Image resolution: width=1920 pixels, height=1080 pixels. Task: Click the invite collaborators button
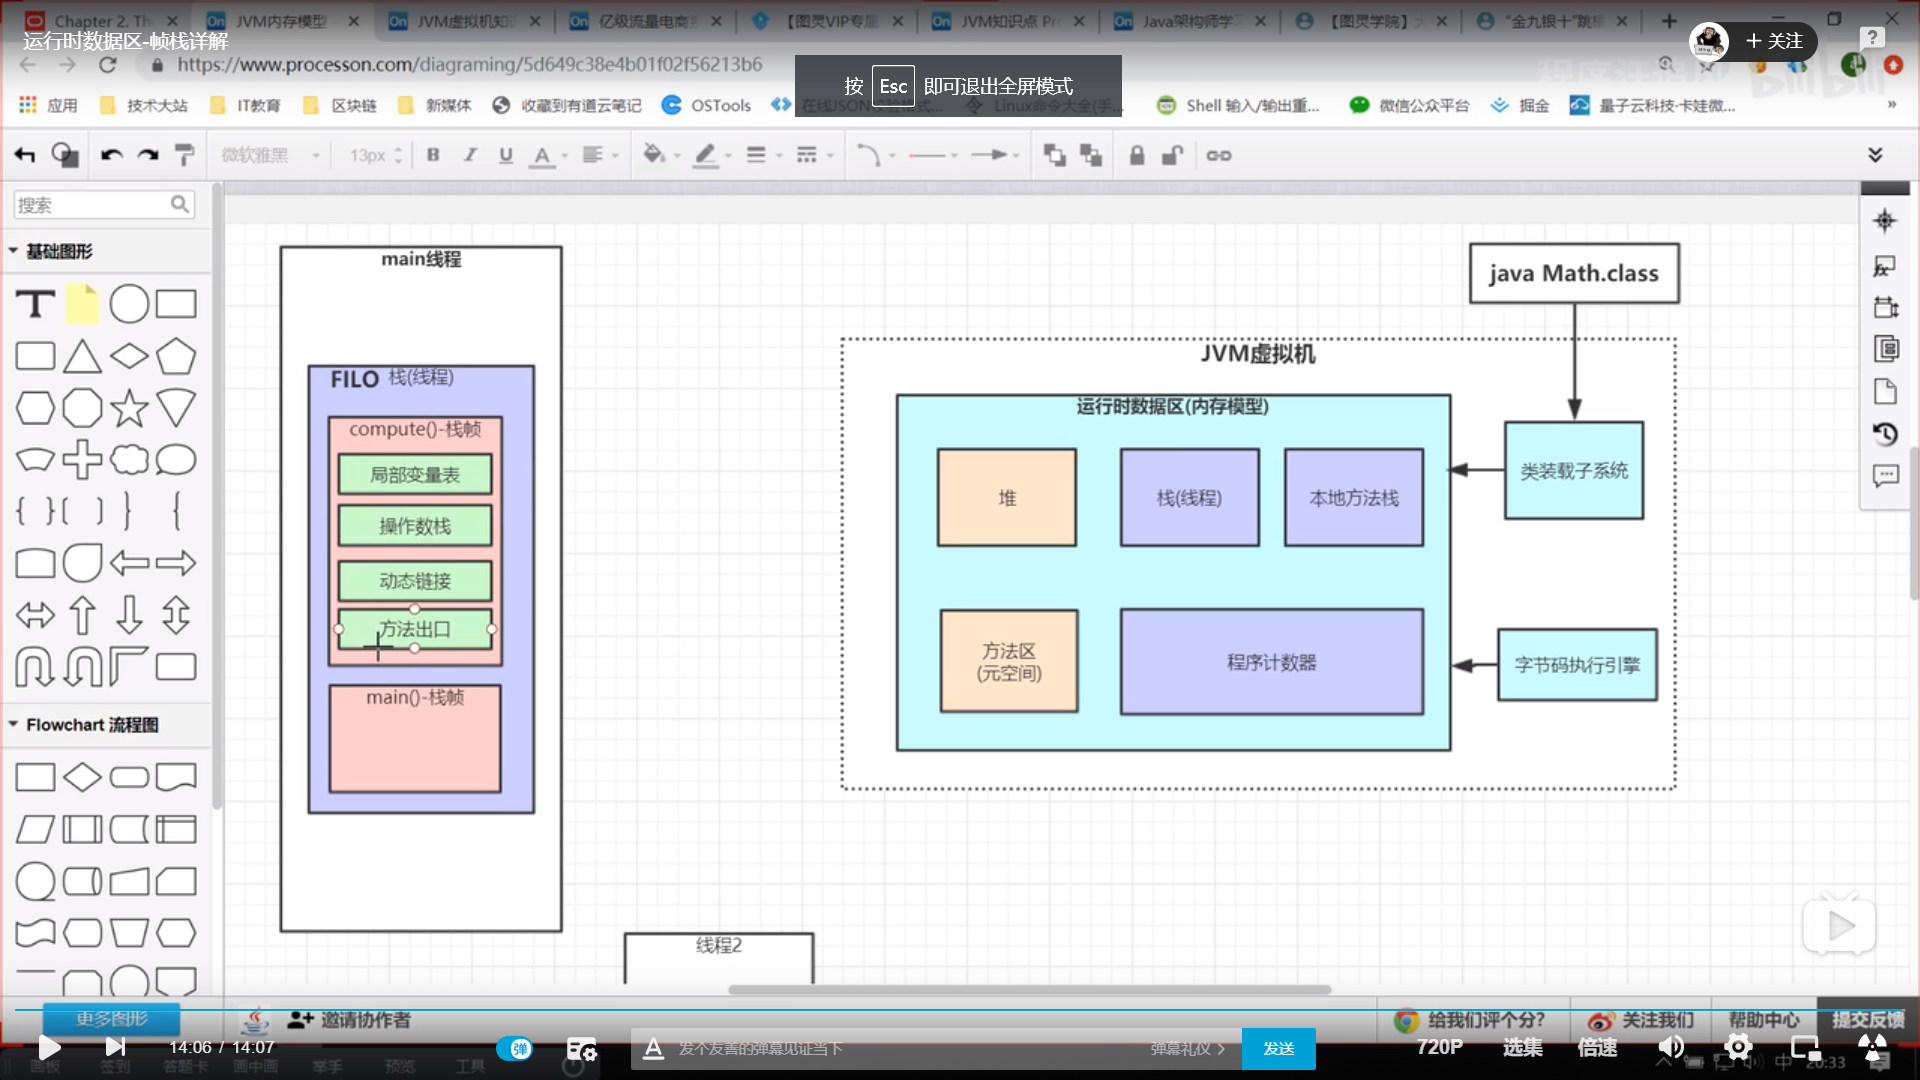pyautogui.click(x=349, y=1019)
